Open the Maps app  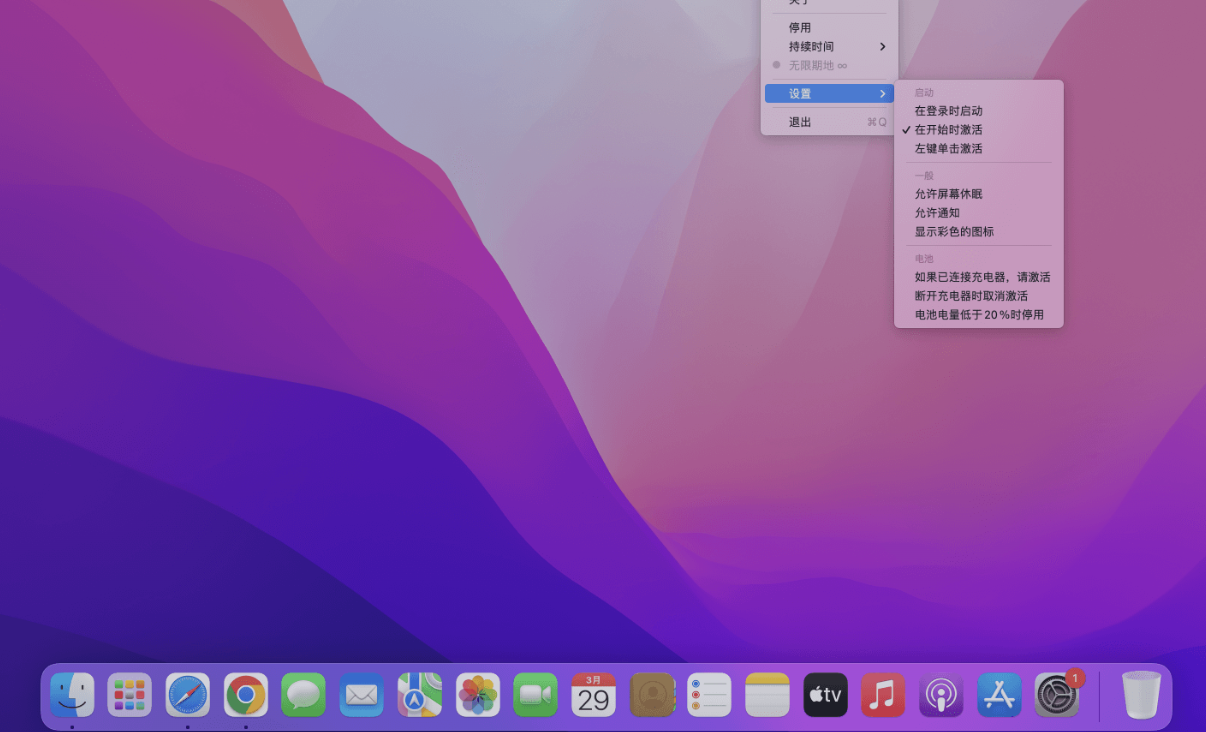419,694
